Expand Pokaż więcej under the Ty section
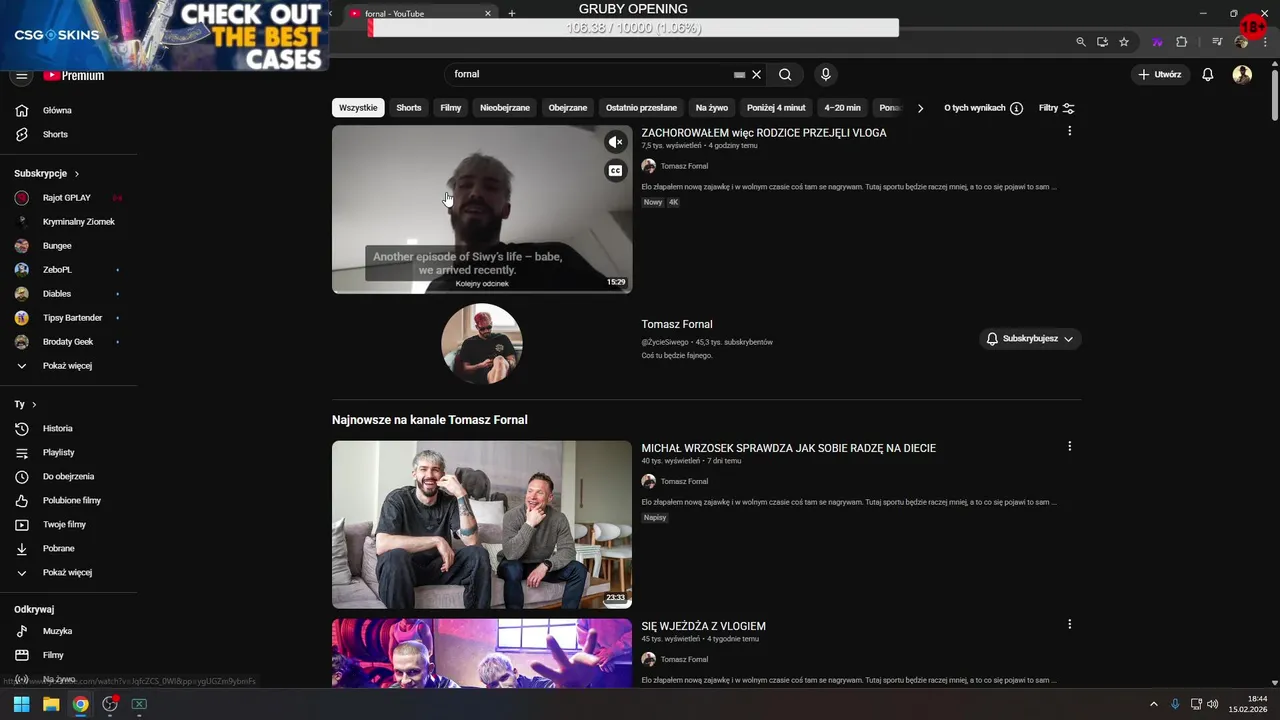This screenshot has height=720, width=1280. 68,573
